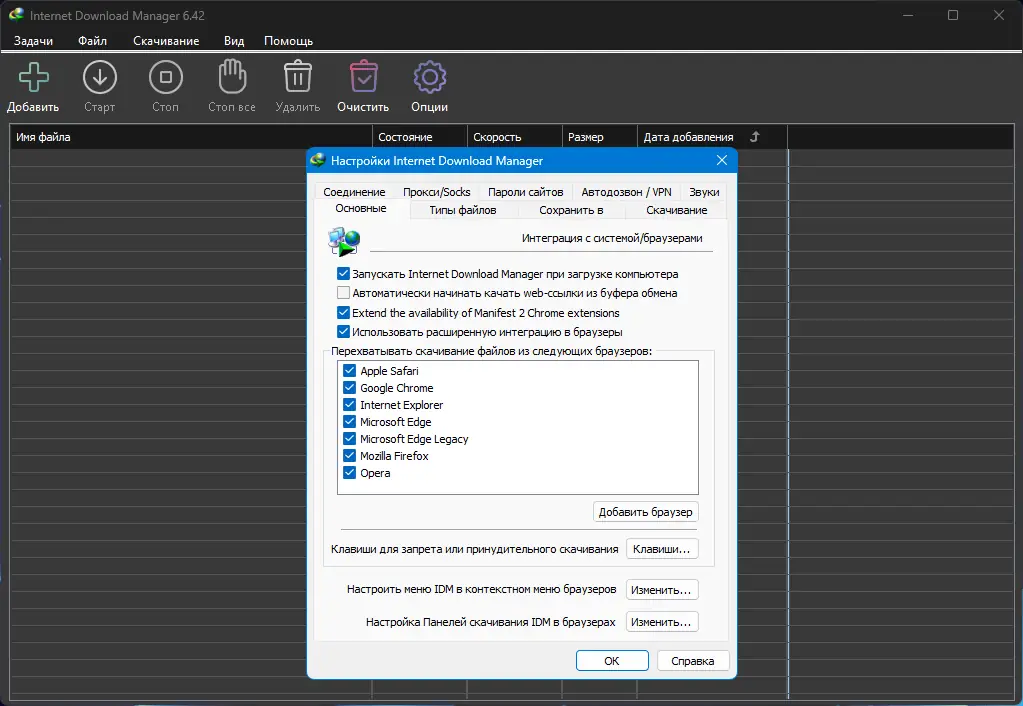Screen dimensions: 1023x706
Task: Uncheck Microsoft Edge Legacy browser
Action: pos(349,438)
